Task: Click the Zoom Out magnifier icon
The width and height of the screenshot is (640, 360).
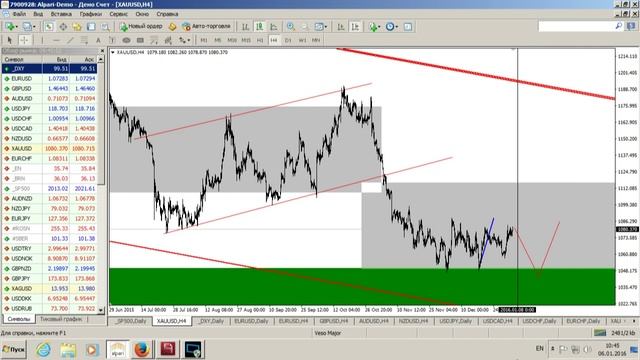Action: pos(304,27)
